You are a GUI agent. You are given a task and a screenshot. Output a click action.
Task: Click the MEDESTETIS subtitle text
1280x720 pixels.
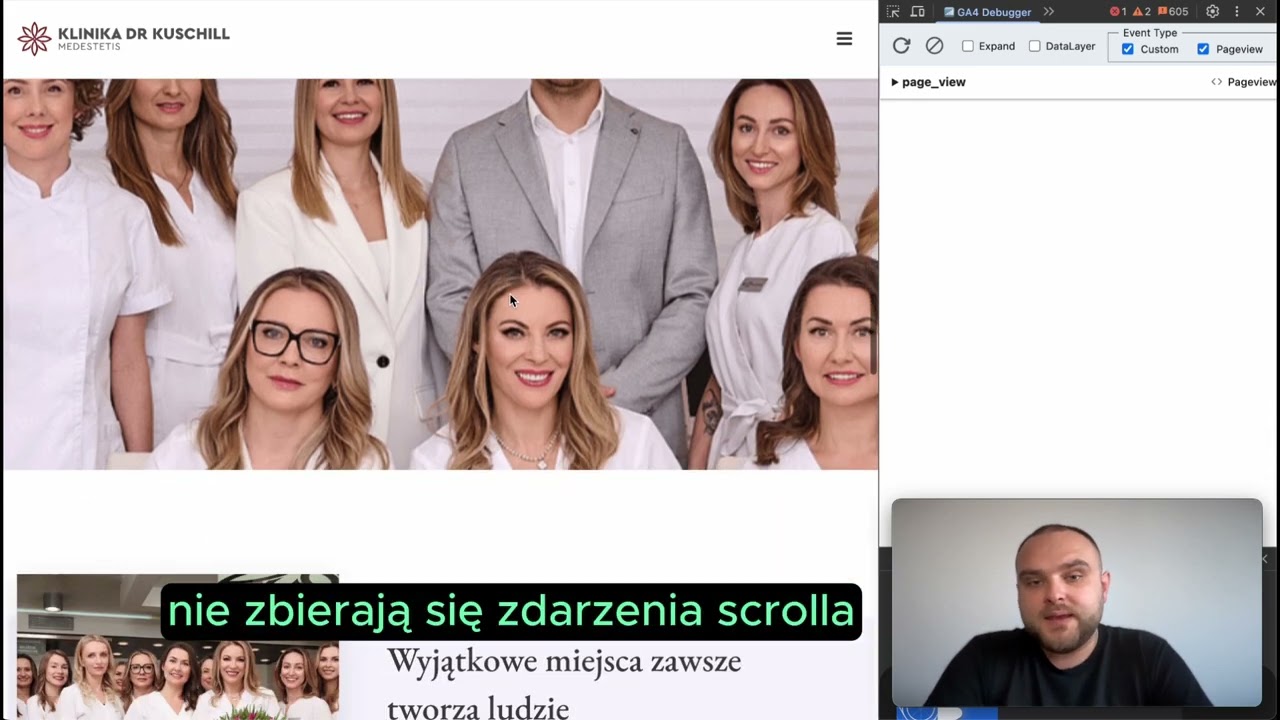pos(89,47)
